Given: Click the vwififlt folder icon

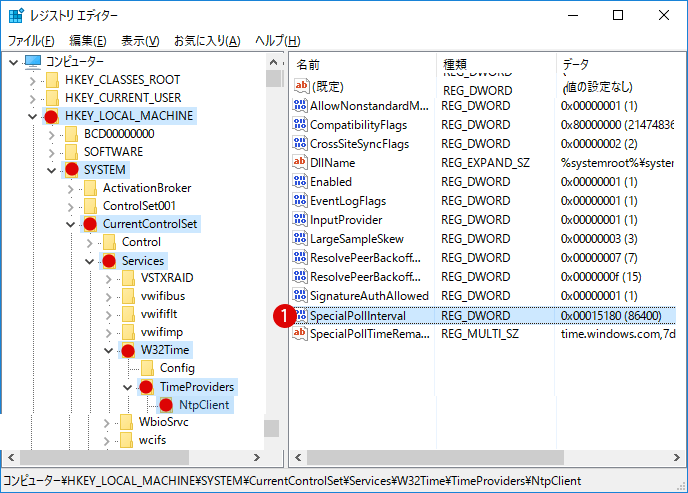Looking at the screenshot, I should pos(128,314).
